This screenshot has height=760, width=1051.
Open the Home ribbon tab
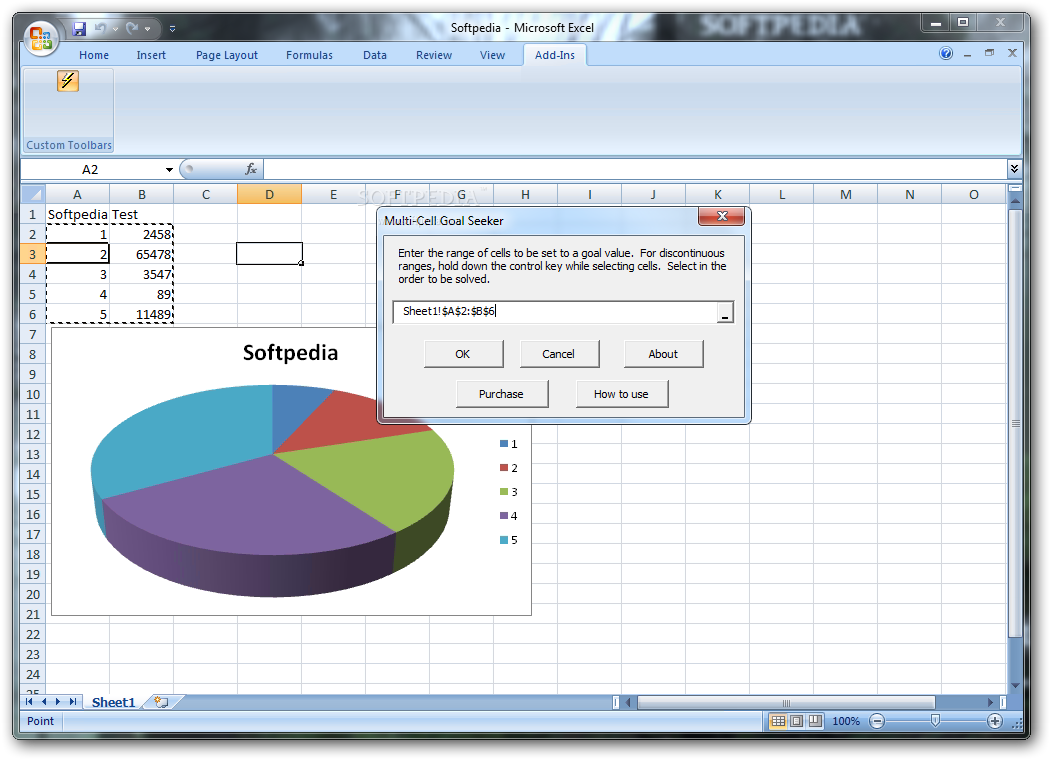click(x=94, y=55)
